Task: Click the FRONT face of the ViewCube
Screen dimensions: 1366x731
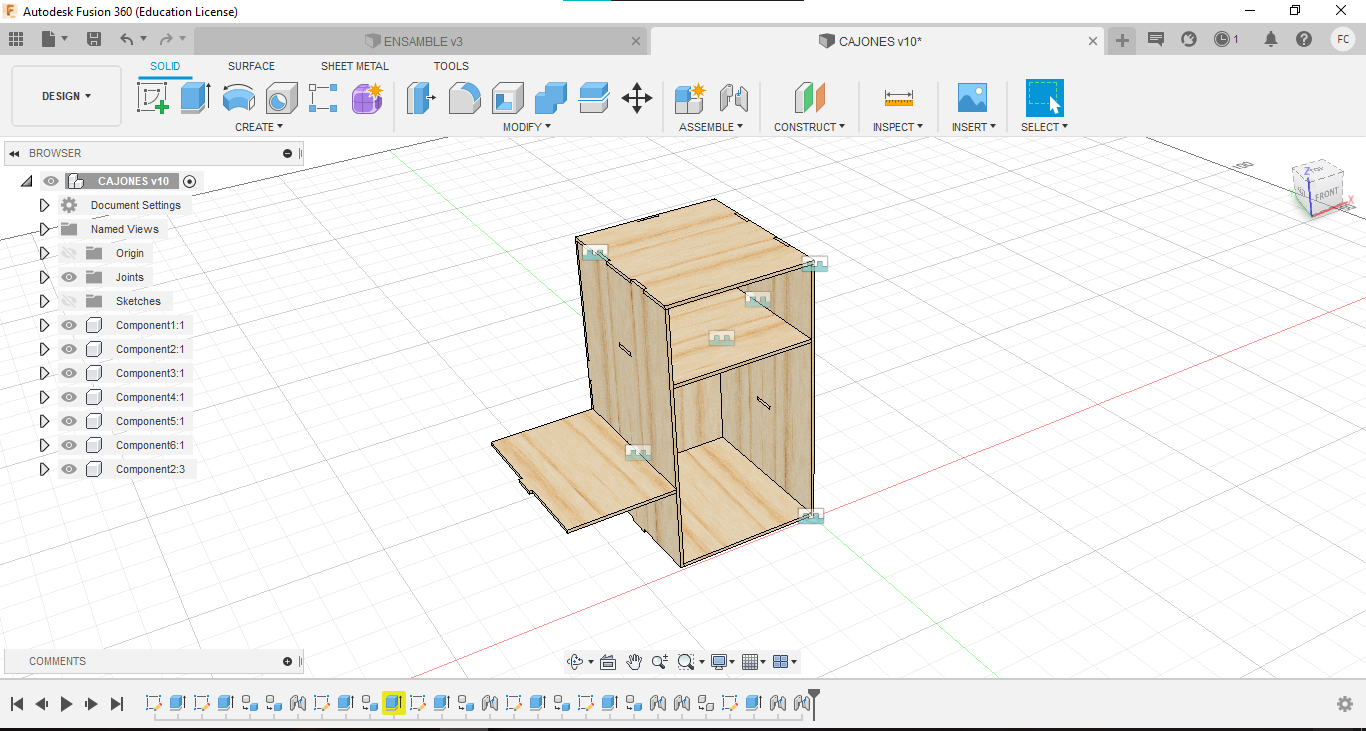Action: (x=1325, y=192)
